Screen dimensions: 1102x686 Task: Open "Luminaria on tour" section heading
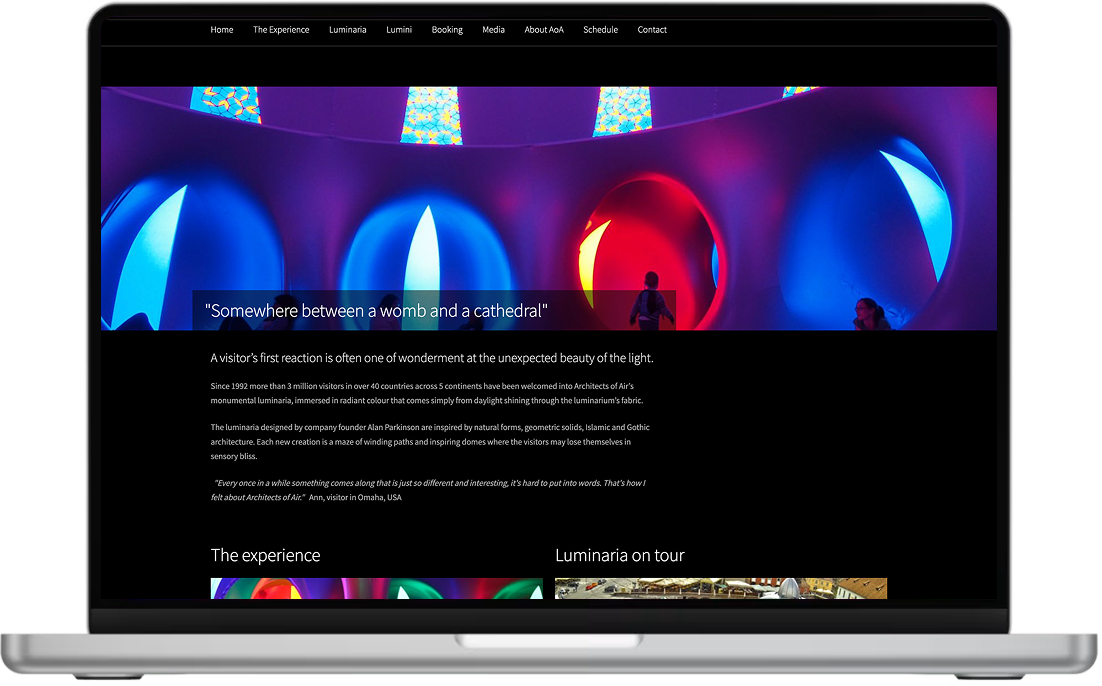pyautogui.click(x=620, y=555)
